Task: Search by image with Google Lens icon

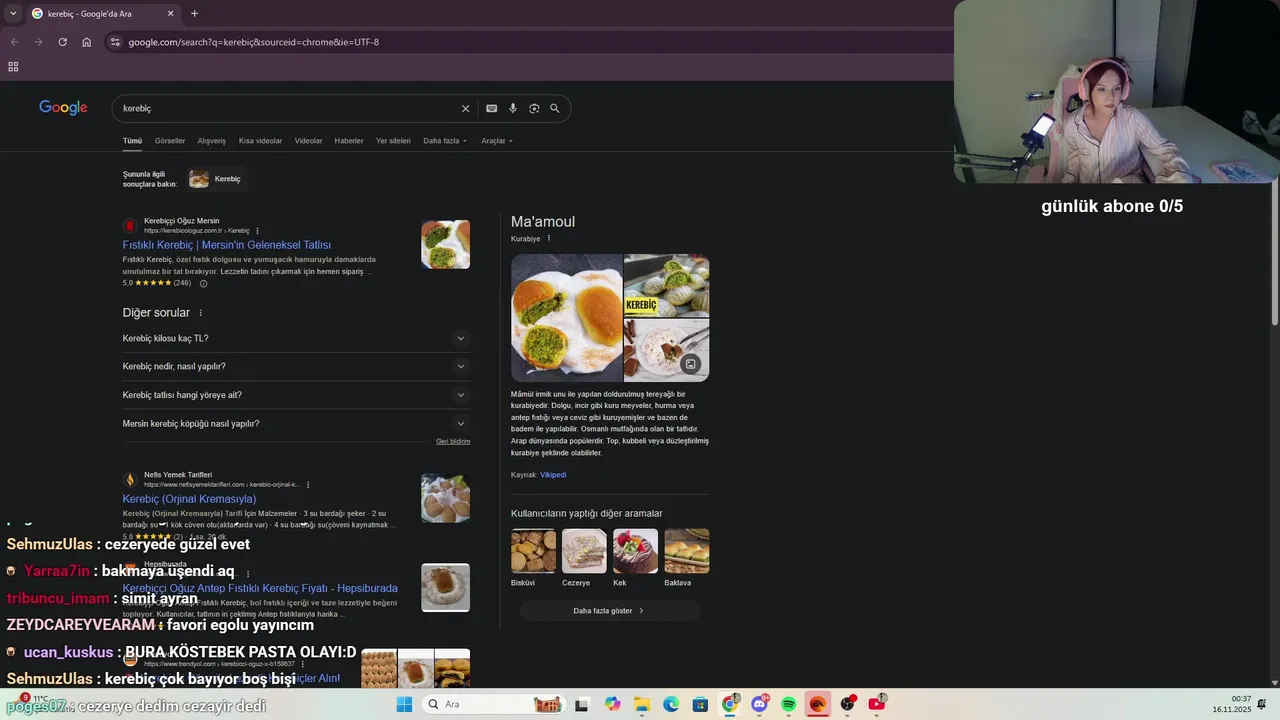Action: click(534, 108)
